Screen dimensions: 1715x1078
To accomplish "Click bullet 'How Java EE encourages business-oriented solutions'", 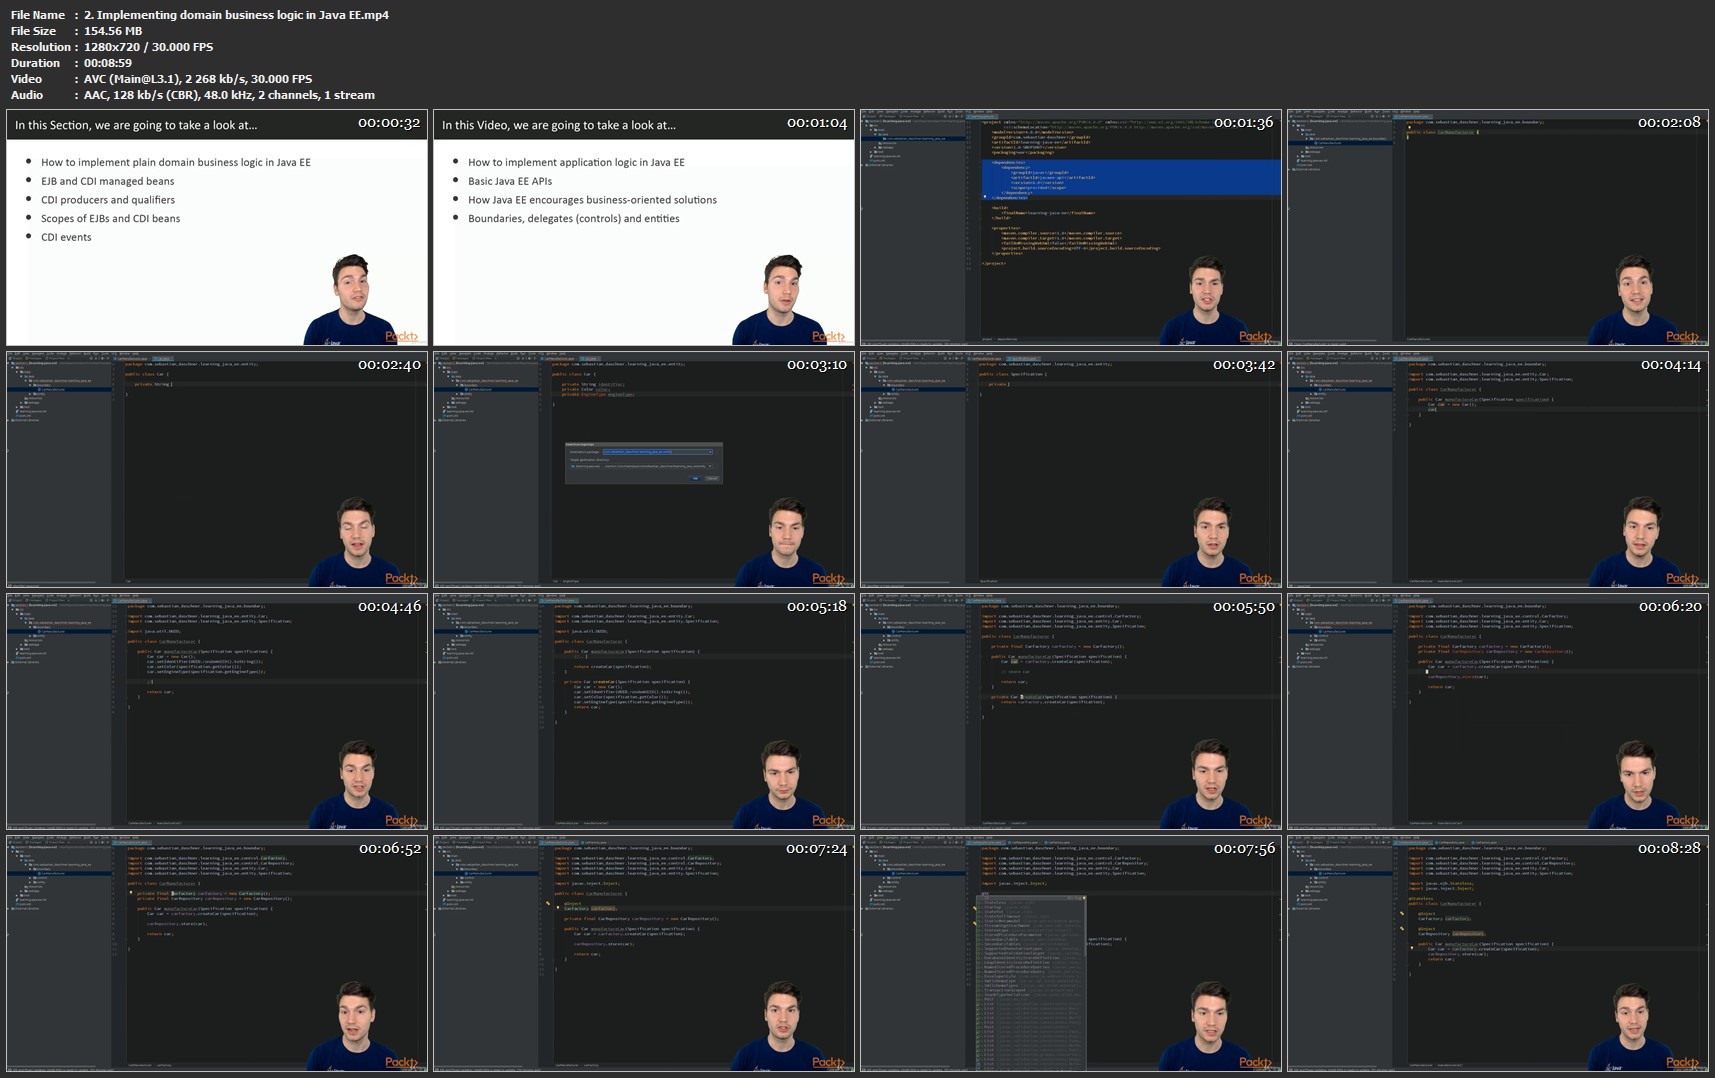I will pos(592,200).
